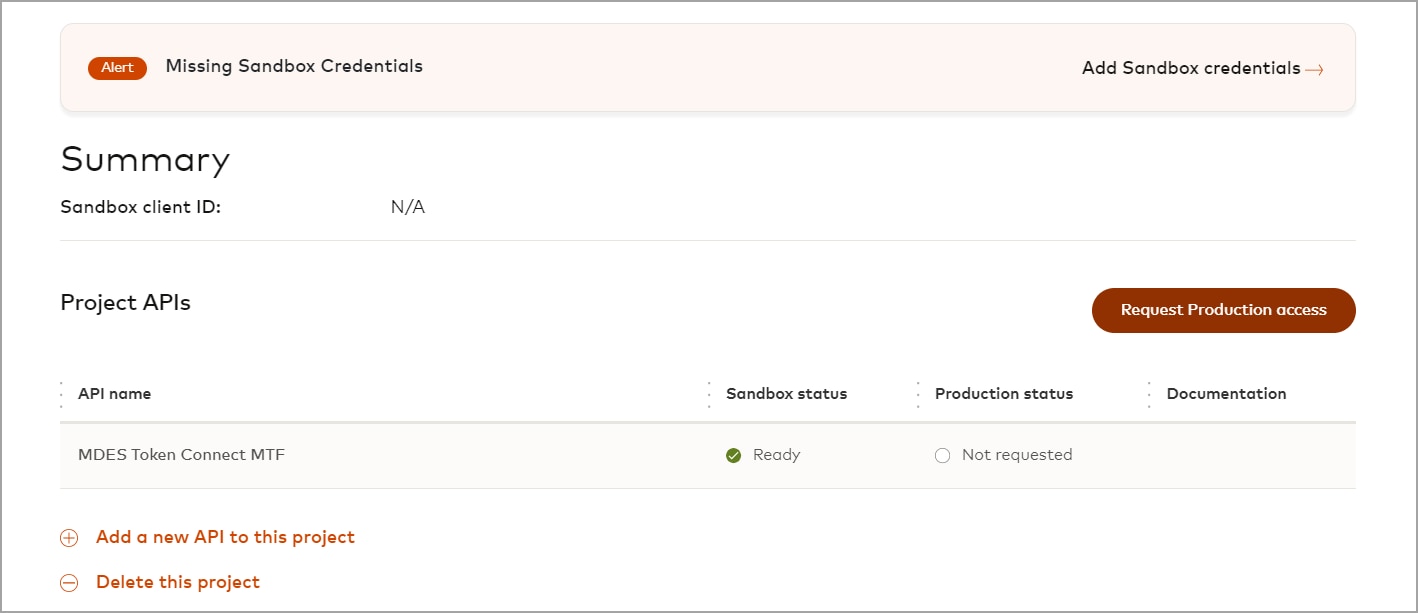Viewport: 1418px width, 613px height.
Task: Click the minus circle icon for deleting project
Action: 69,583
